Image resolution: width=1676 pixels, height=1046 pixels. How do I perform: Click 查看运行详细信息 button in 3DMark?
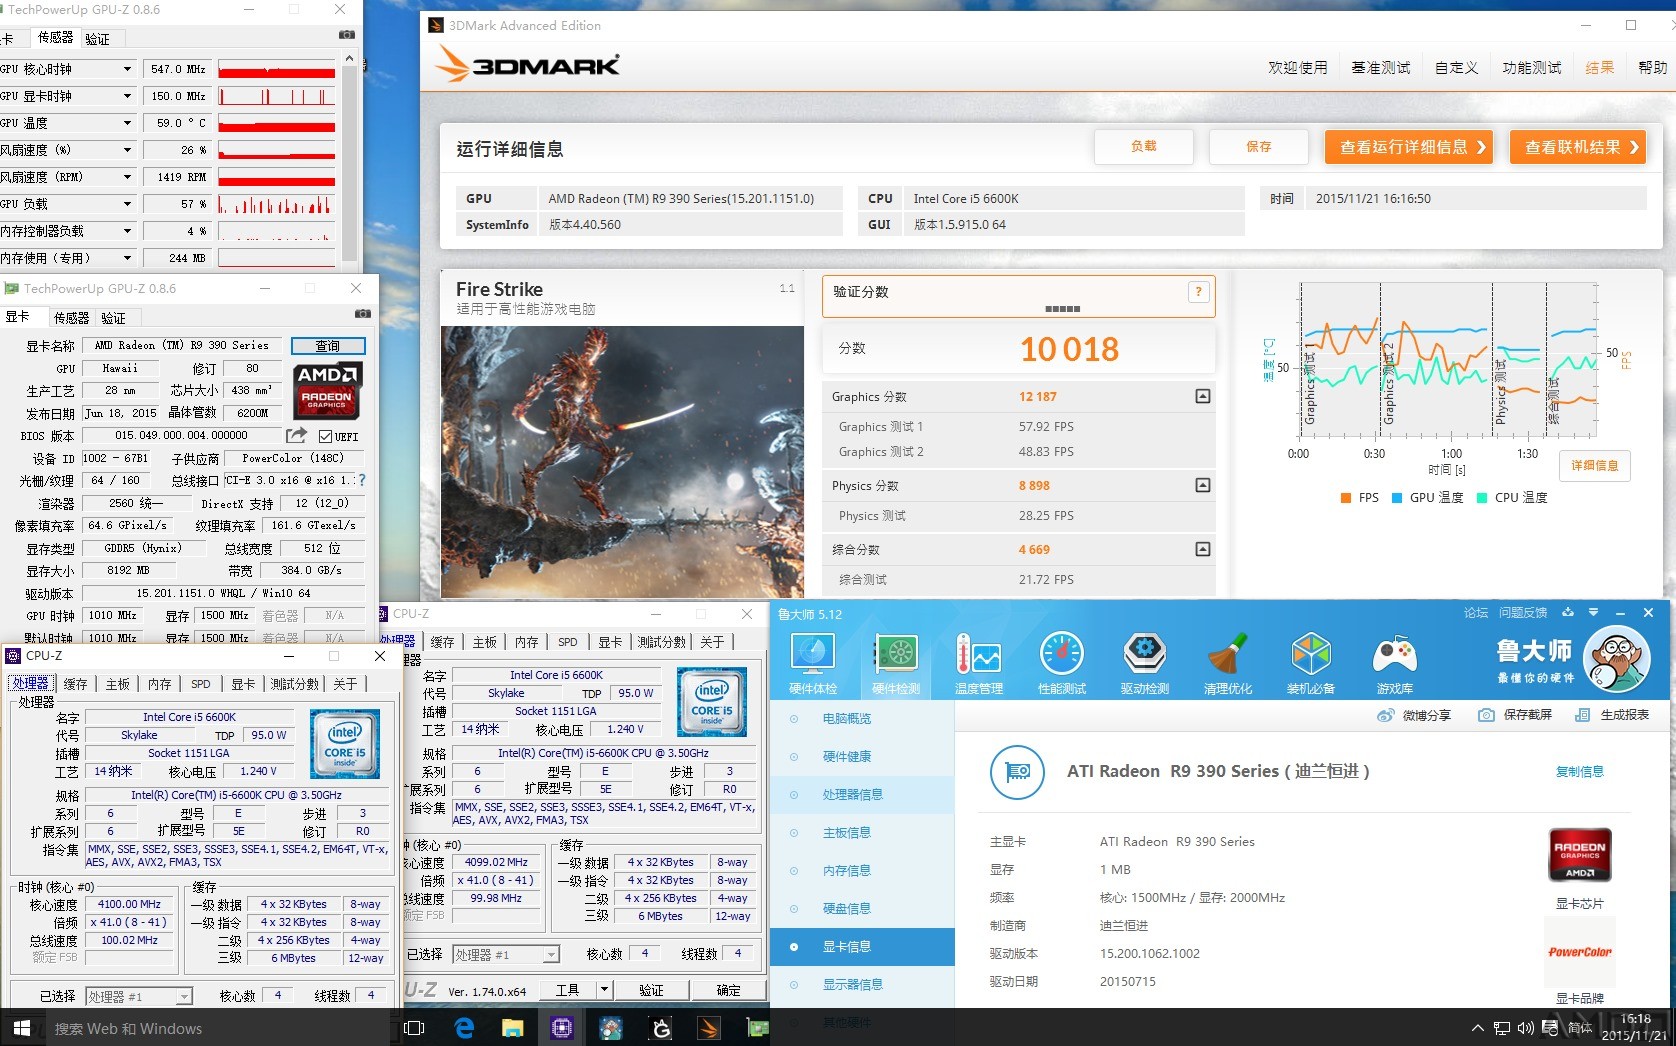coord(1409,147)
